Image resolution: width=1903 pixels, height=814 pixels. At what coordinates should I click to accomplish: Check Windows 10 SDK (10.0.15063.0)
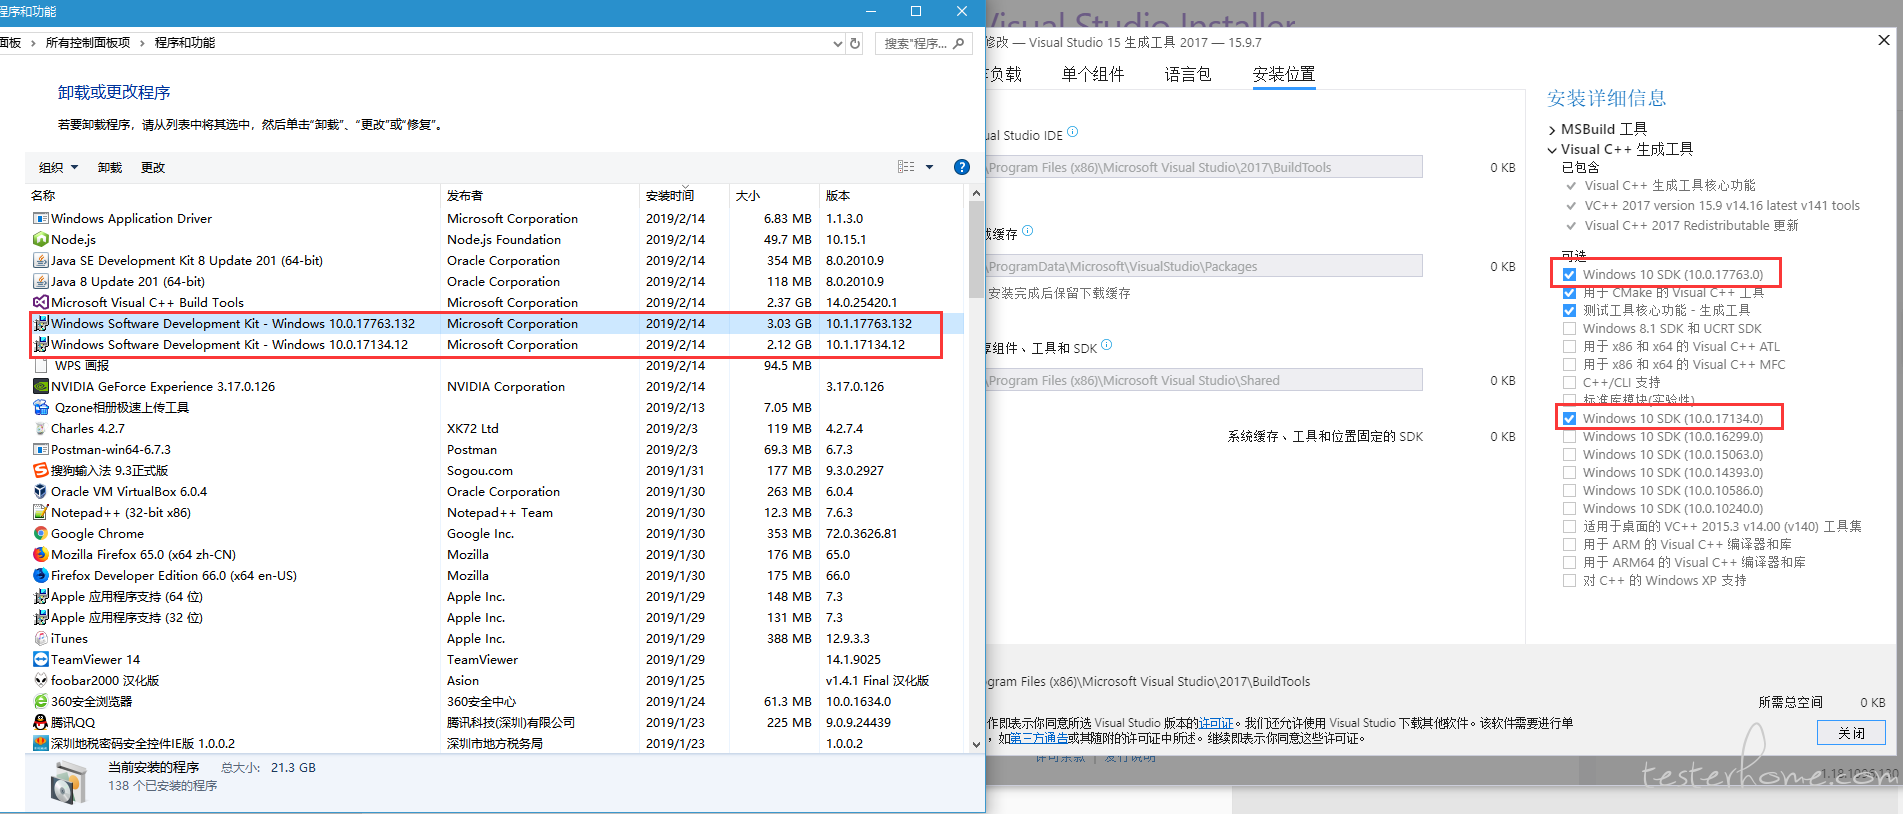(1570, 454)
